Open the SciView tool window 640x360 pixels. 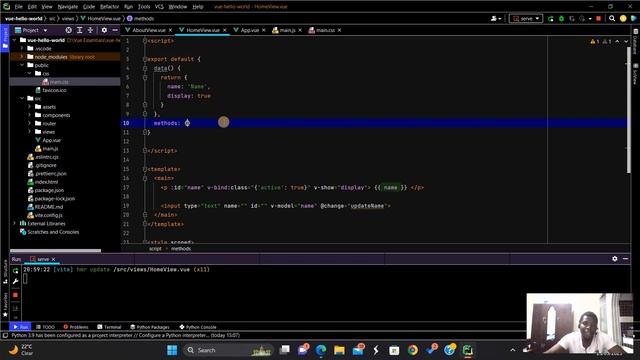636,73
